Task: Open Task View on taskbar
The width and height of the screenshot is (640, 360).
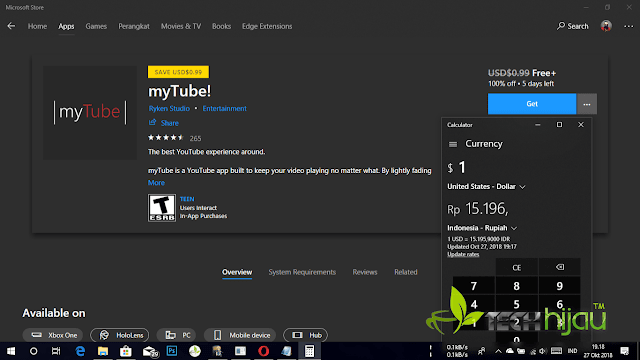Action: pos(56,351)
